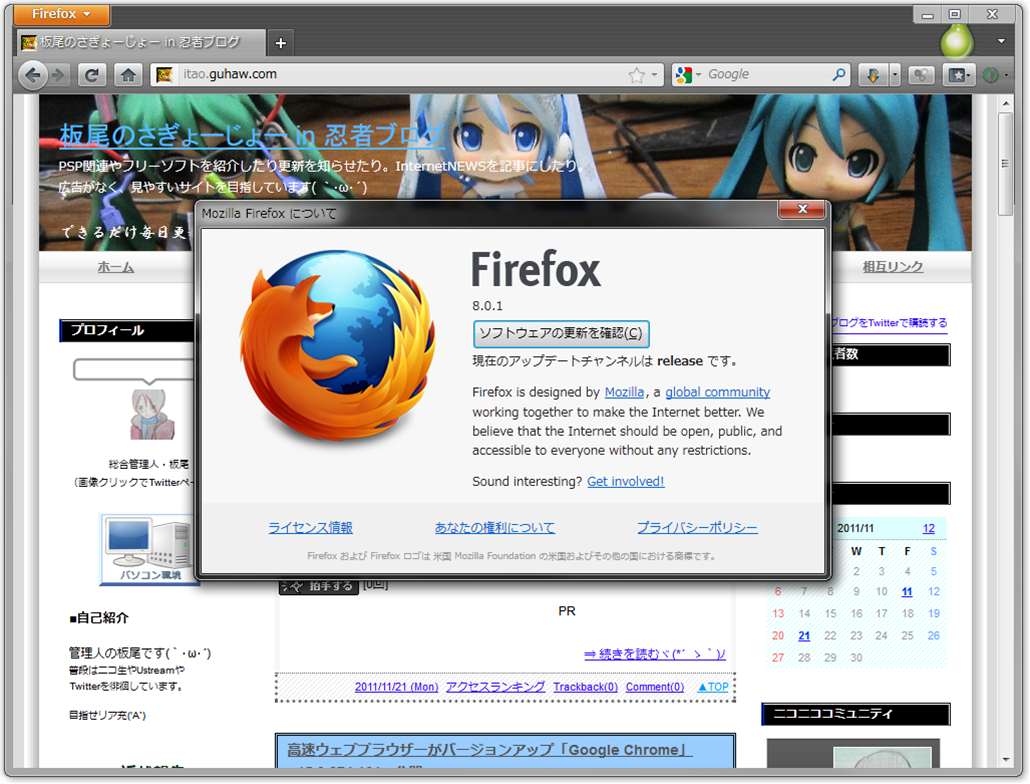1030x784 pixels.
Task: Open the dropdown next to the bookmark star
Action: coord(654,75)
